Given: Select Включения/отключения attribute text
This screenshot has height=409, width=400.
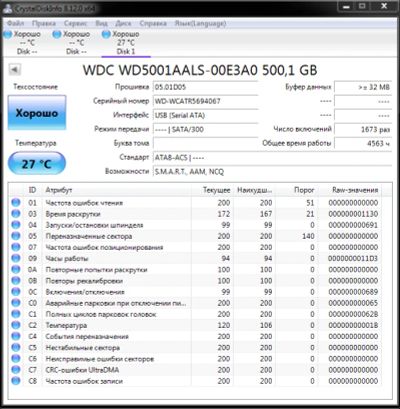Looking at the screenshot, I should click(x=85, y=292).
